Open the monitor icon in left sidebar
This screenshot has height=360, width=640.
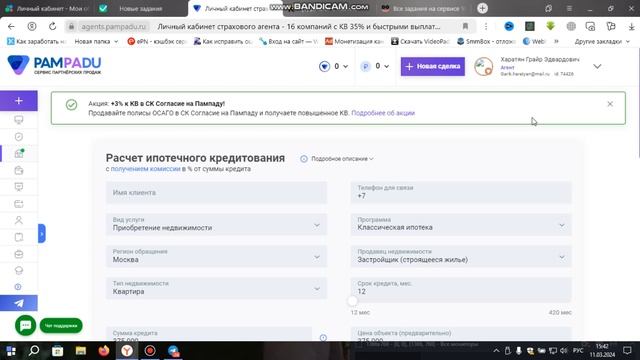tap(19, 120)
